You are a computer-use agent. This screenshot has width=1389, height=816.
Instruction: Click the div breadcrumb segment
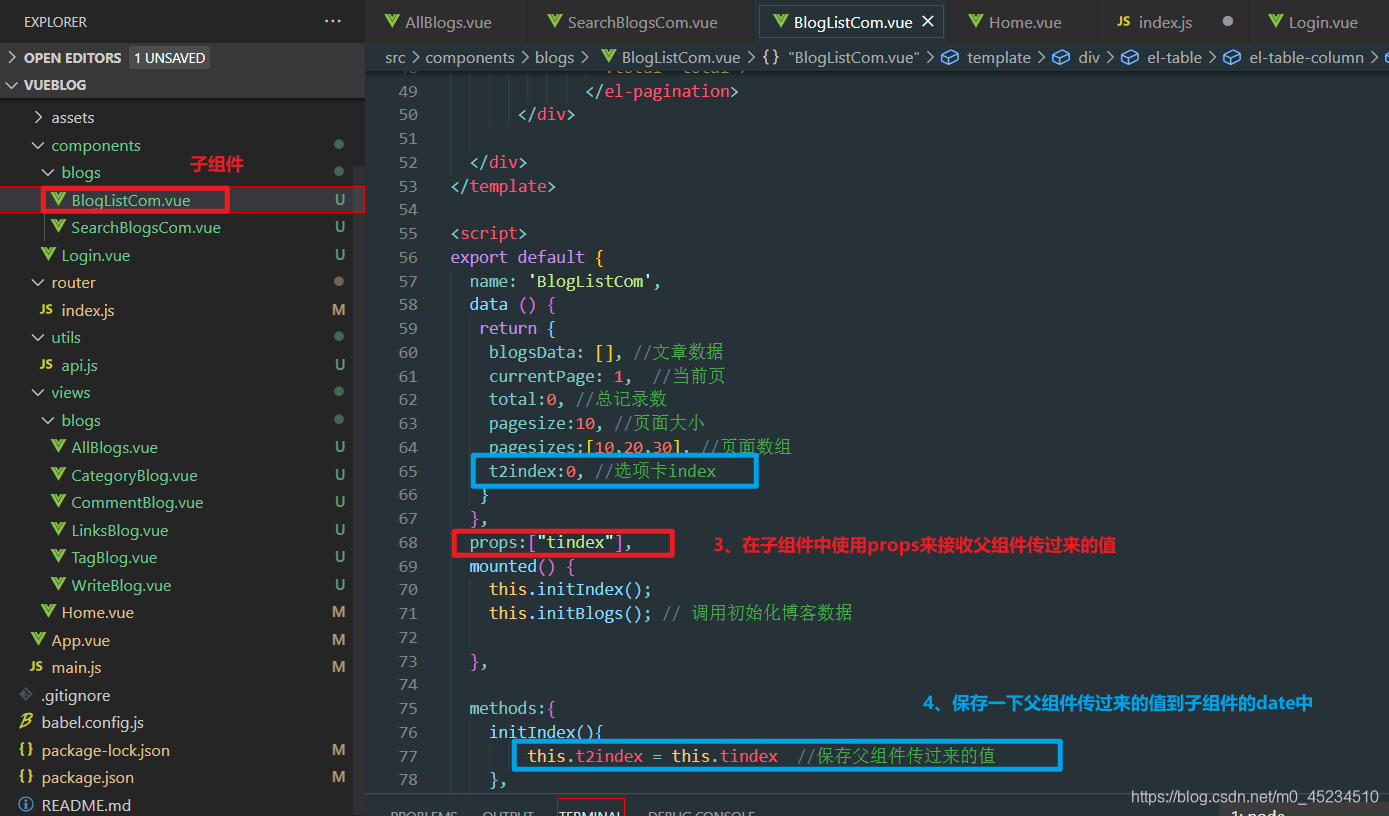(x=1089, y=57)
